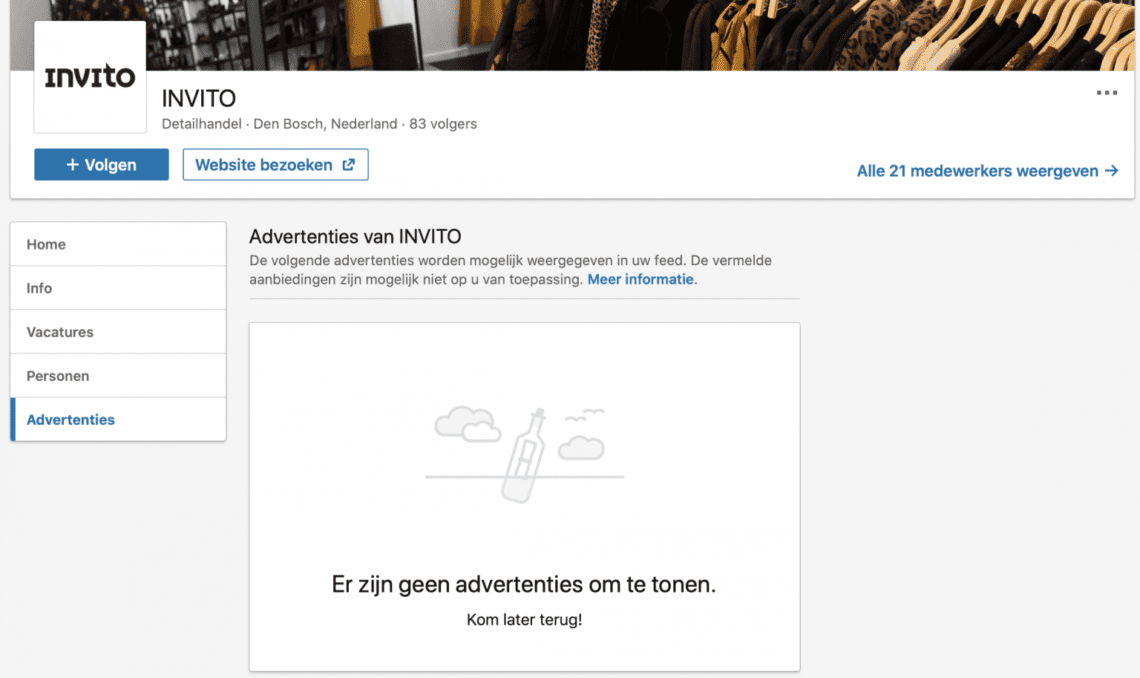The width and height of the screenshot is (1140, 678).
Task: Click the 'Detailhandel' industry text
Action: tap(201, 124)
